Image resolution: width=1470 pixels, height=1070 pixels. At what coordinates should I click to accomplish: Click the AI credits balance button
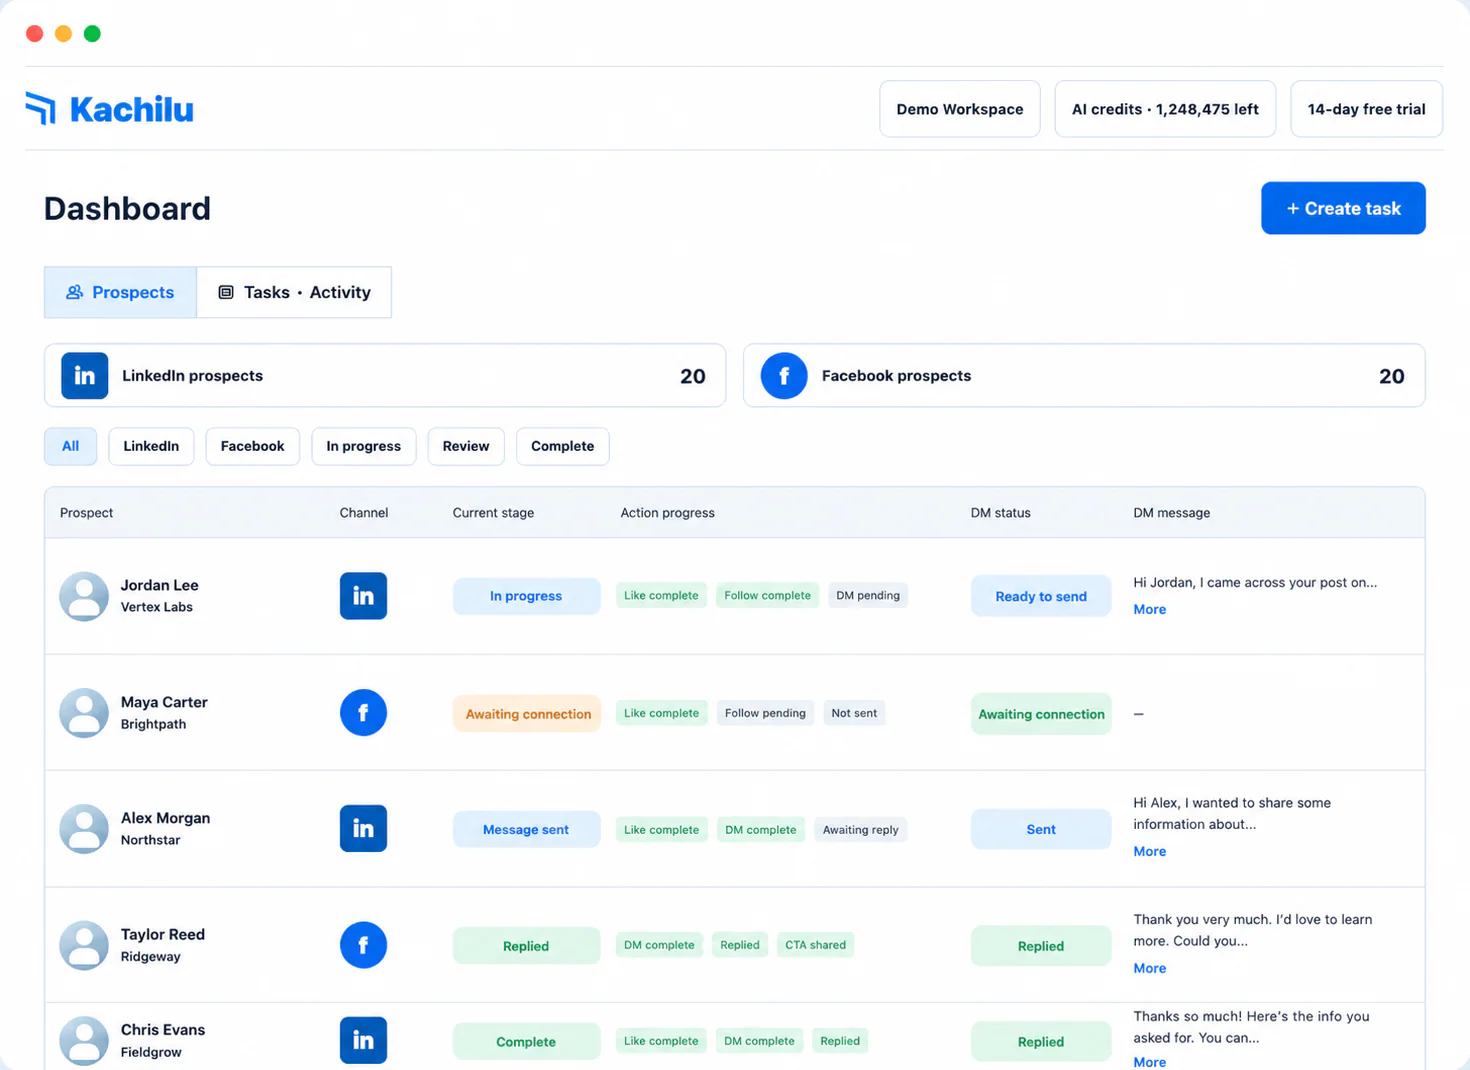[1165, 109]
